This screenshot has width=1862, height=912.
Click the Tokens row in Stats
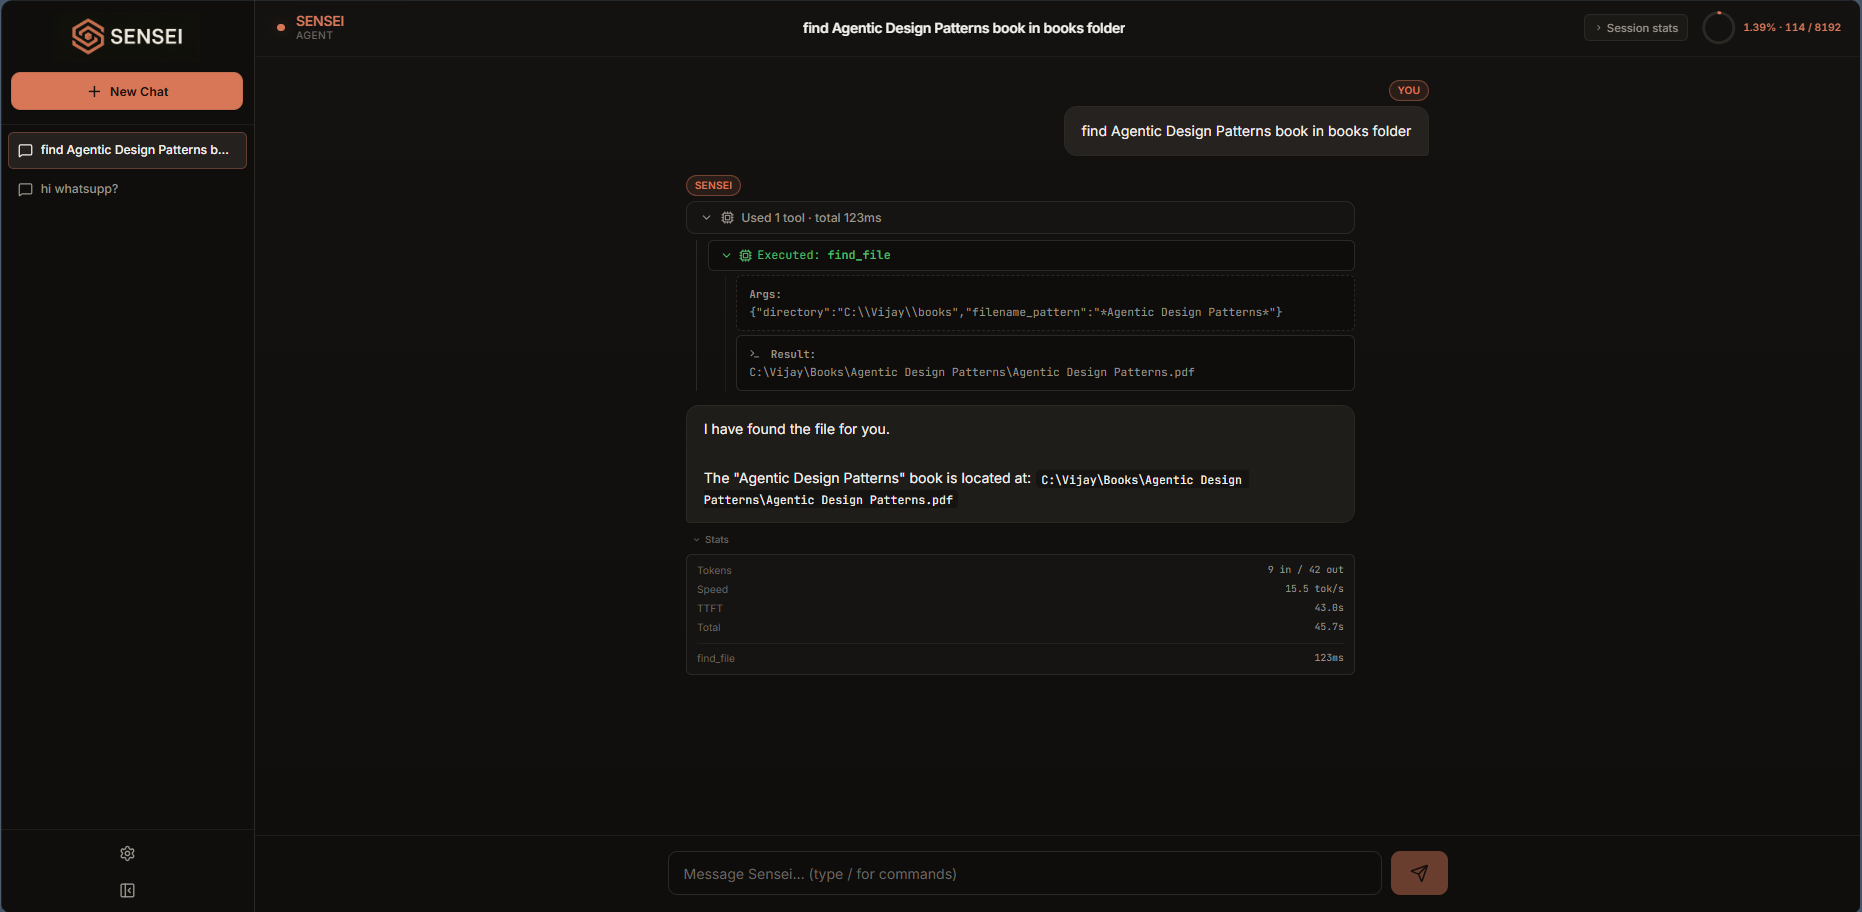point(1020,570)
